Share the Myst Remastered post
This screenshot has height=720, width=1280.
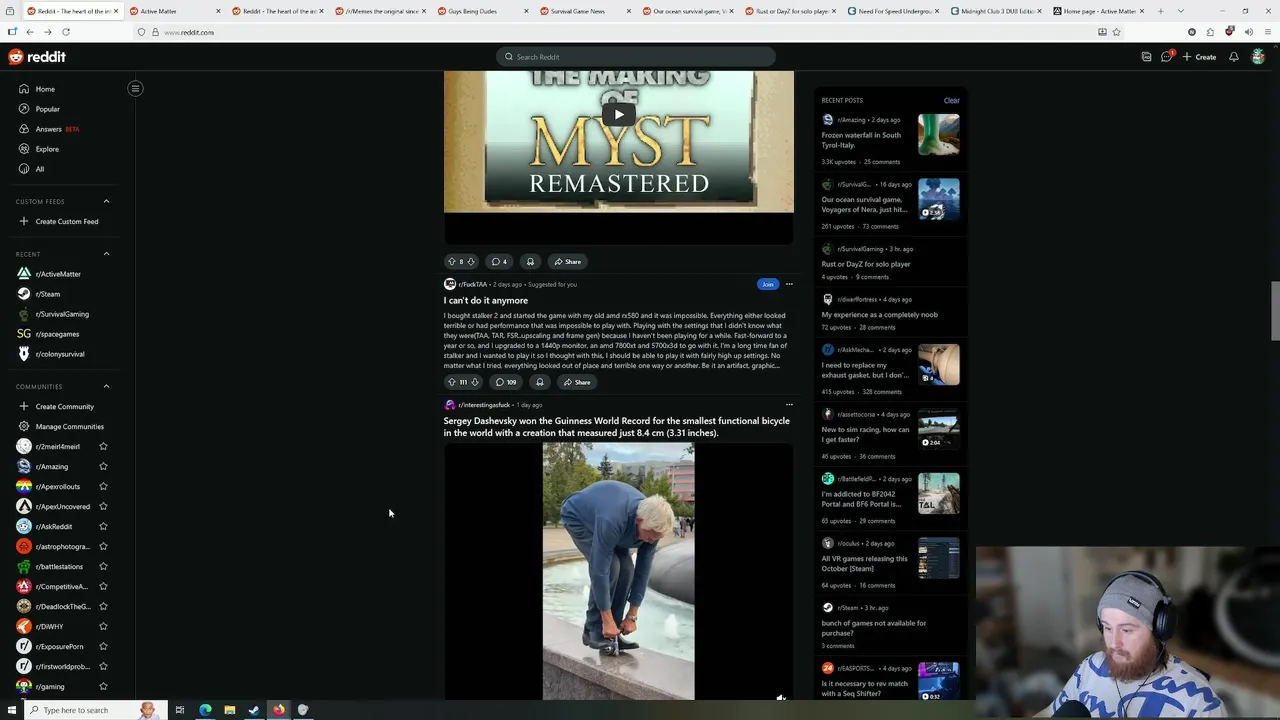tap(567, 262)
